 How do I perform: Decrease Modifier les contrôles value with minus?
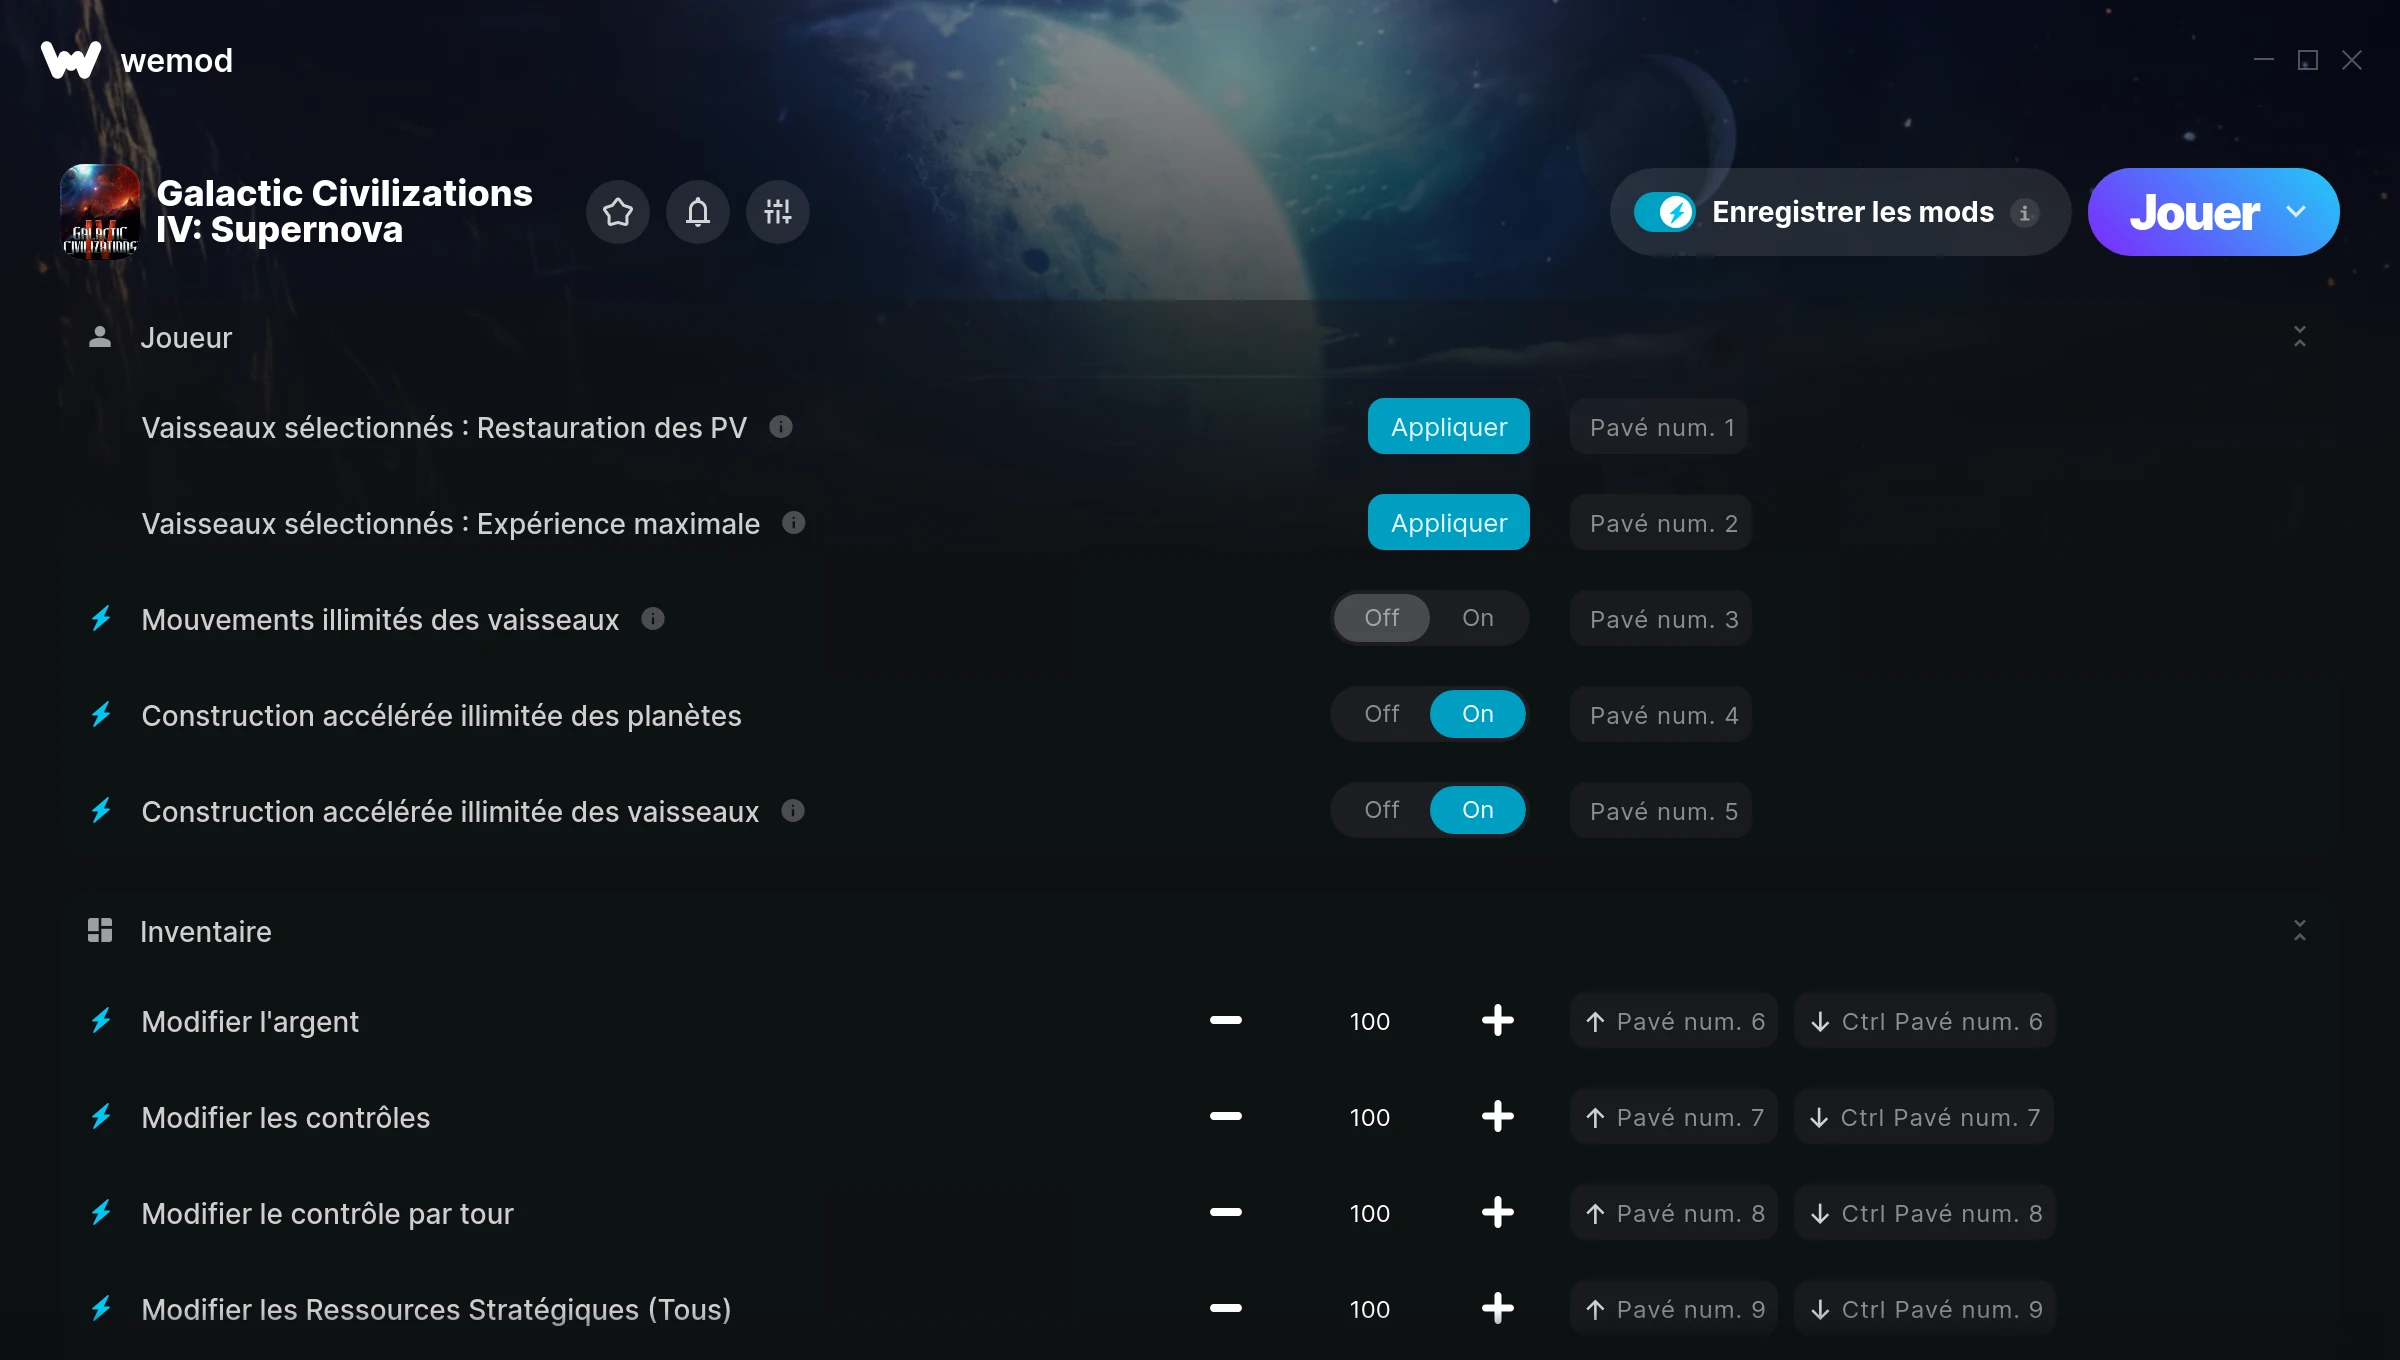(1226, 1116)
